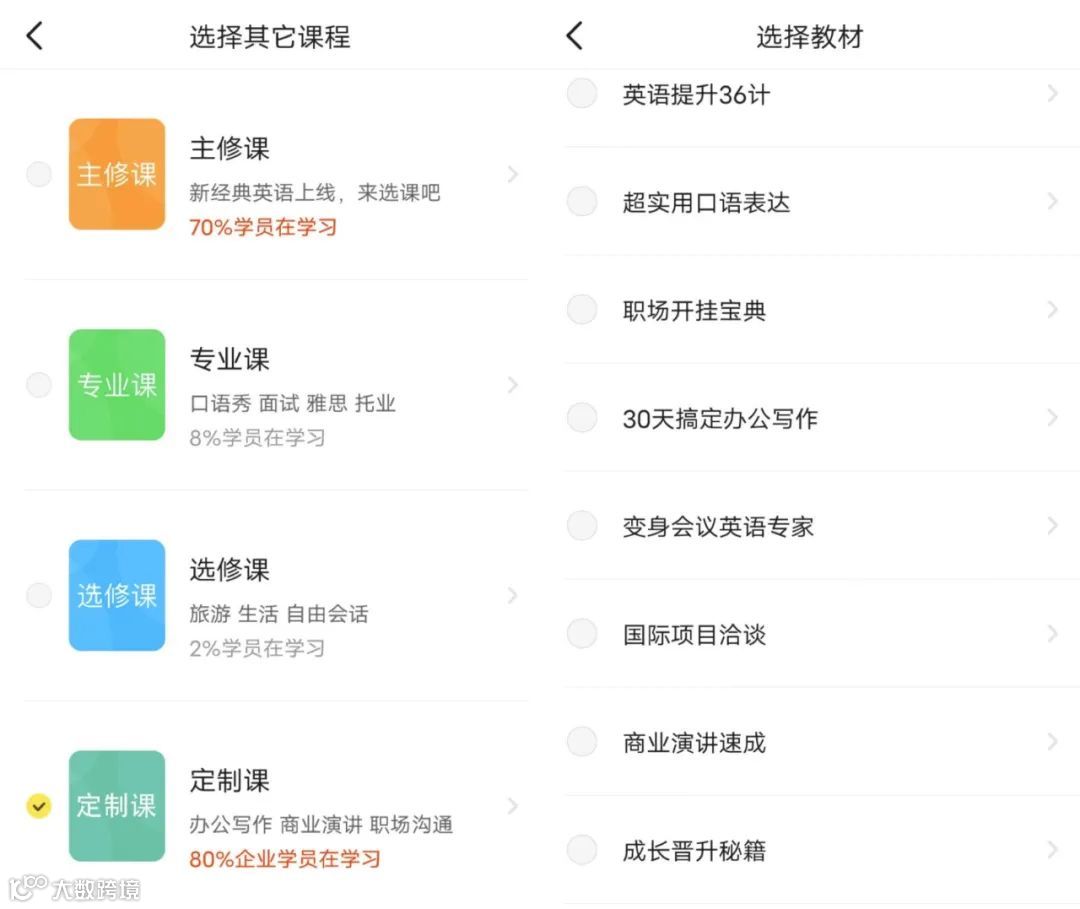Open 超实用口语表达 via its chevron arrow

[1052, 202]
